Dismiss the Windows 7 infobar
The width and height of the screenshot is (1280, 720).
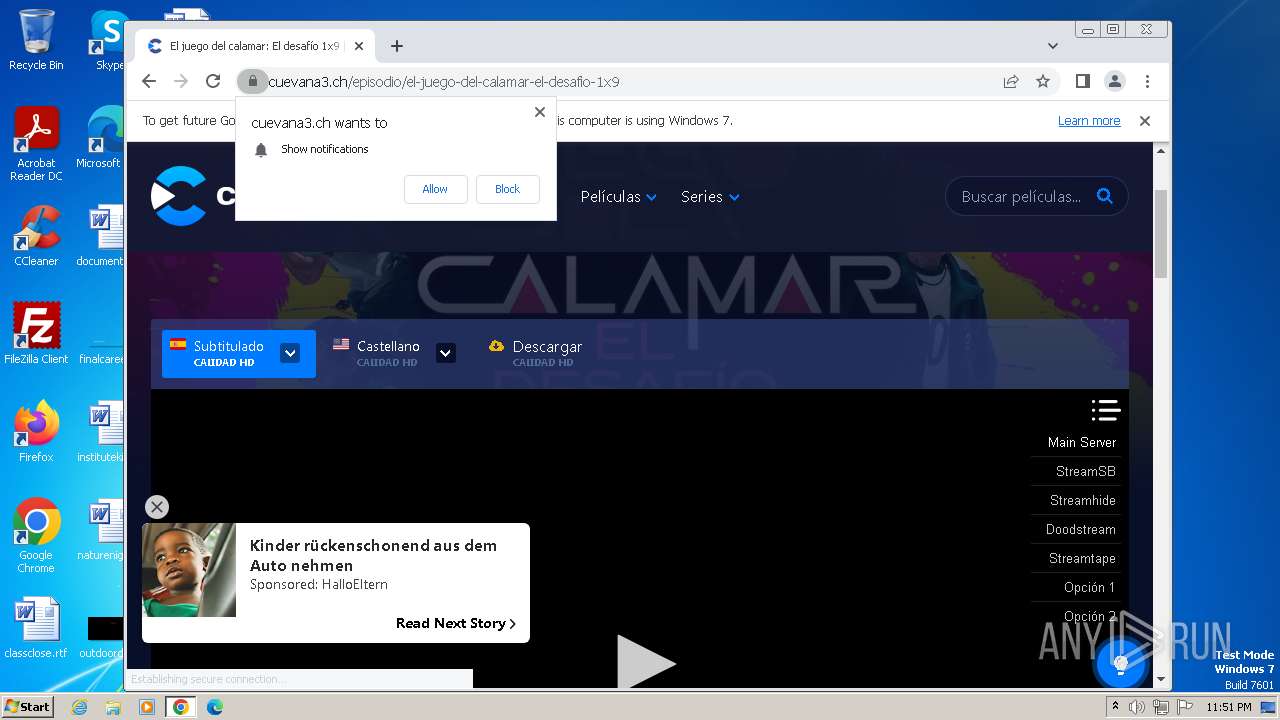1145,121
